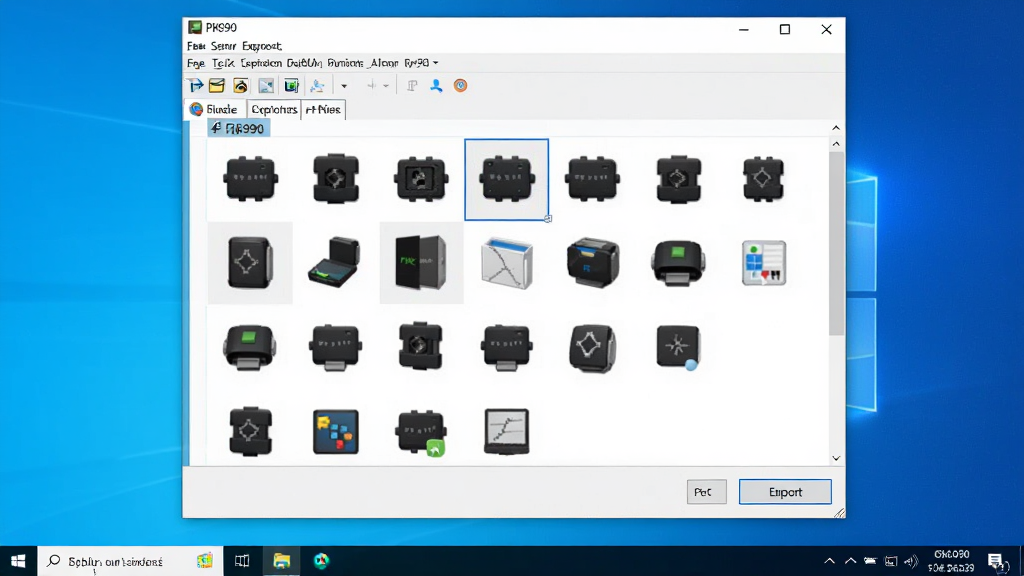Click the picture image toolbar icon
Image resolution: width=1024 pixels, height=576 pixels.
point(266,86)
